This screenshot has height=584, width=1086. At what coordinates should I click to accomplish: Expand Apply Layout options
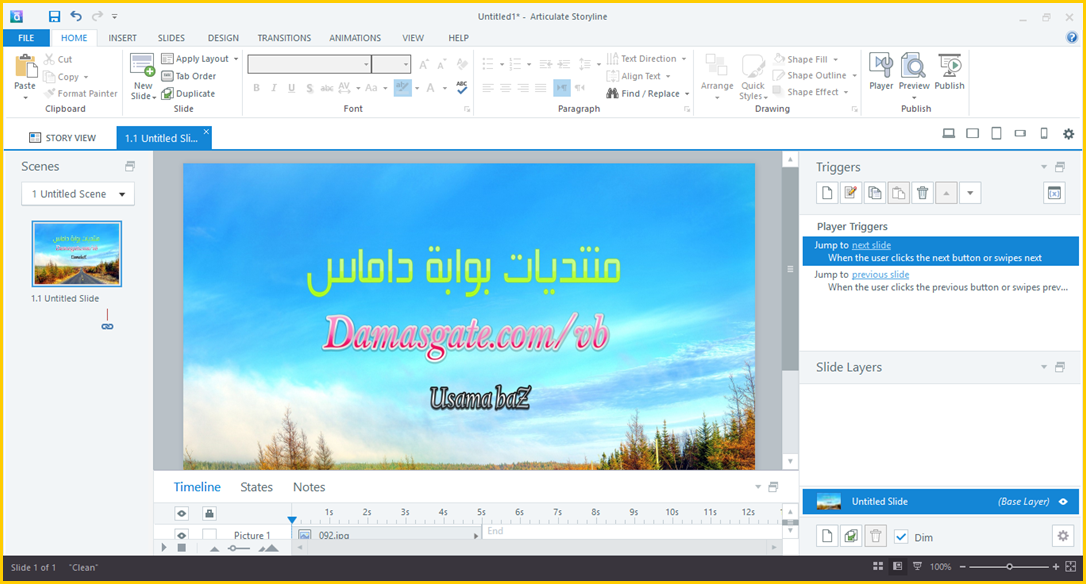click(236, 59)
